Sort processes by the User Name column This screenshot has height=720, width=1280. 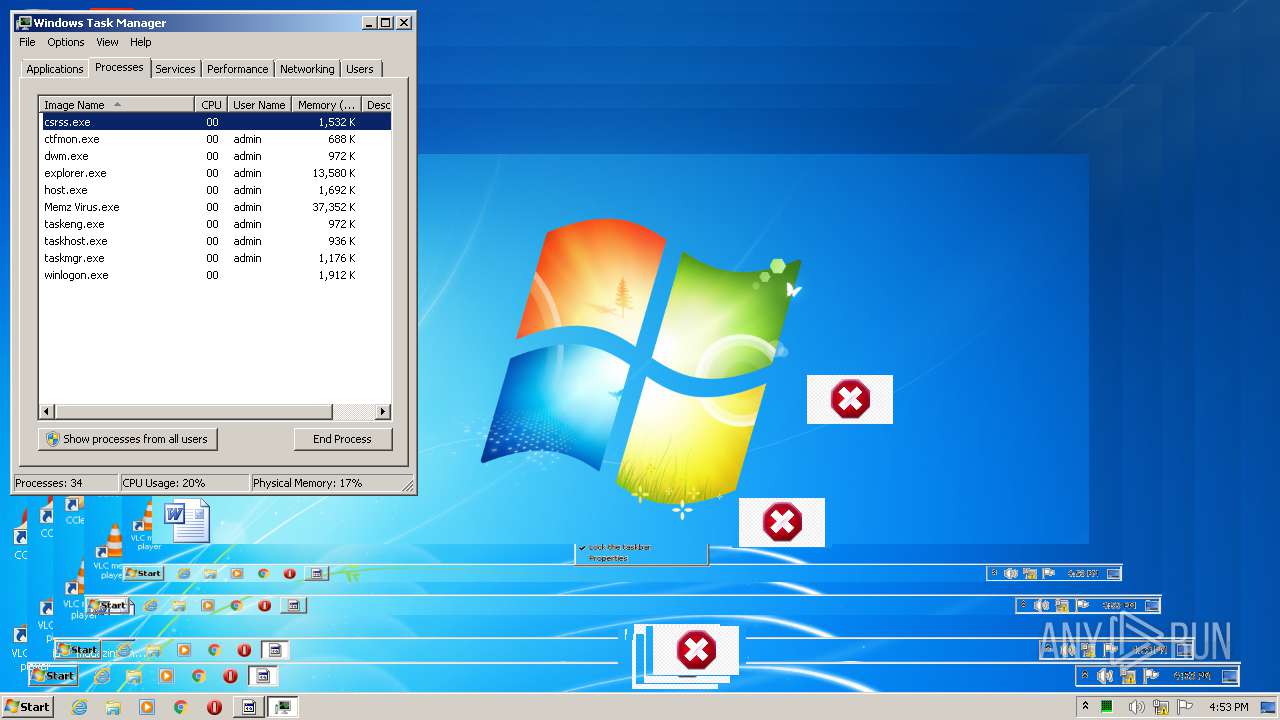pos(259,105)
